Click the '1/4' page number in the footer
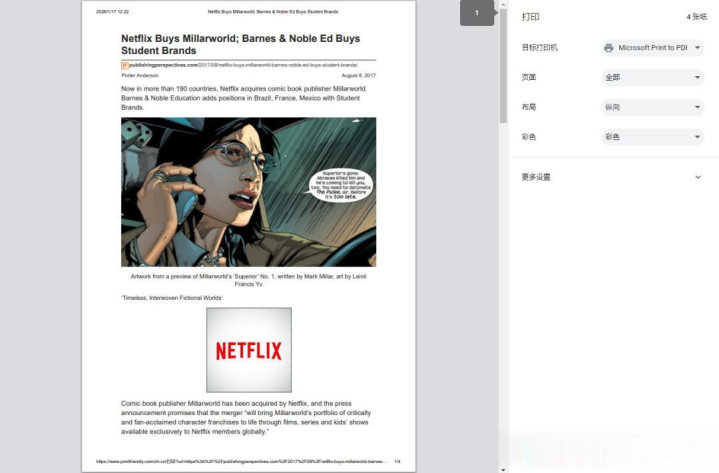 [x=397, y=462]
